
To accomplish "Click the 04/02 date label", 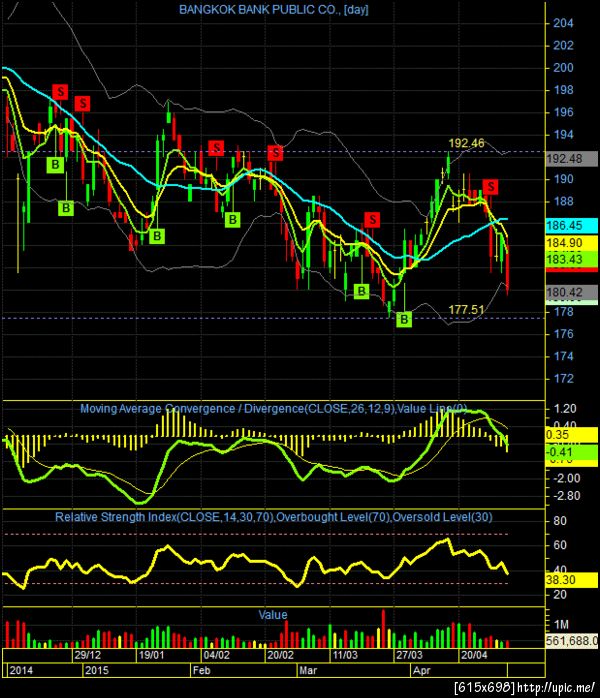I will coord(216,655).
